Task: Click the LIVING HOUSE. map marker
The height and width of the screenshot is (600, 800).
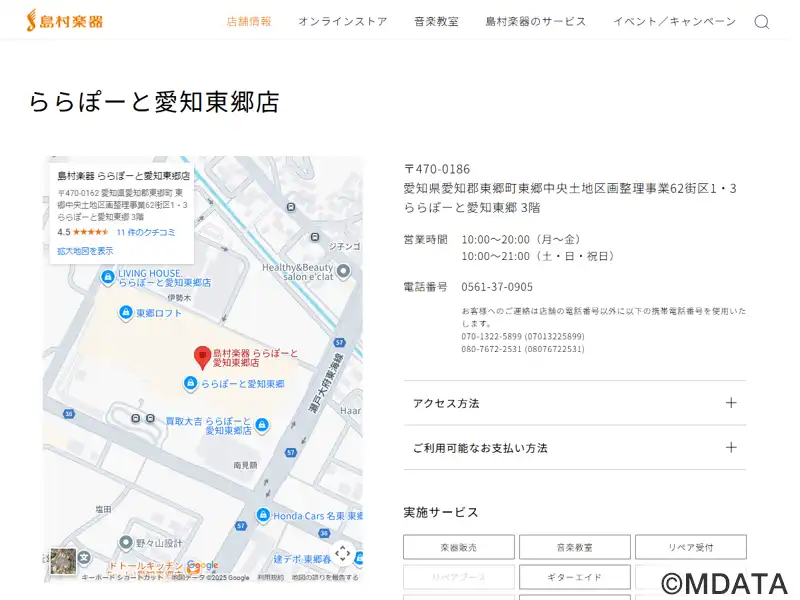Action: click(x=108, y=278)
